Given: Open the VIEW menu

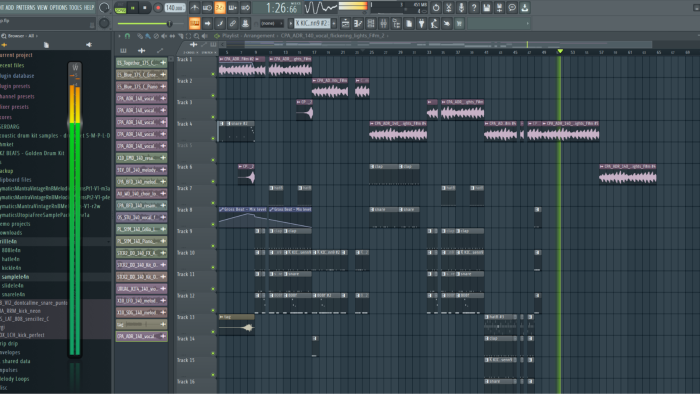Looking at the screenshot, I should pyautogui.click(x=42, y=8).
